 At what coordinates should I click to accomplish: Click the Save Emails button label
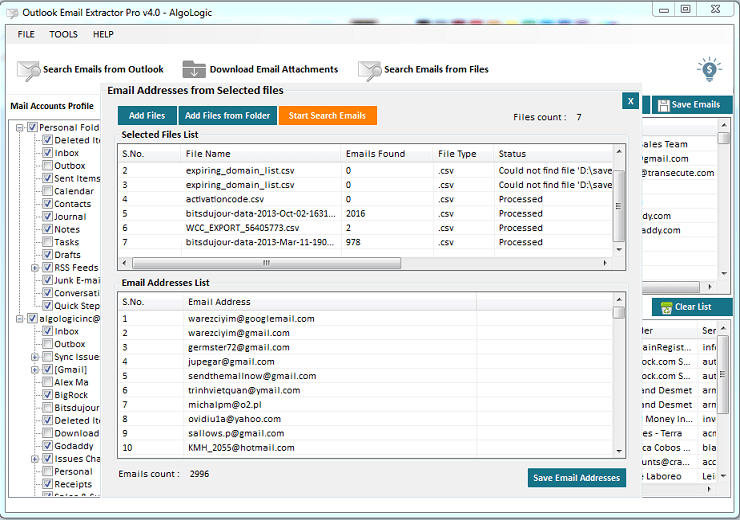(696, 105)
